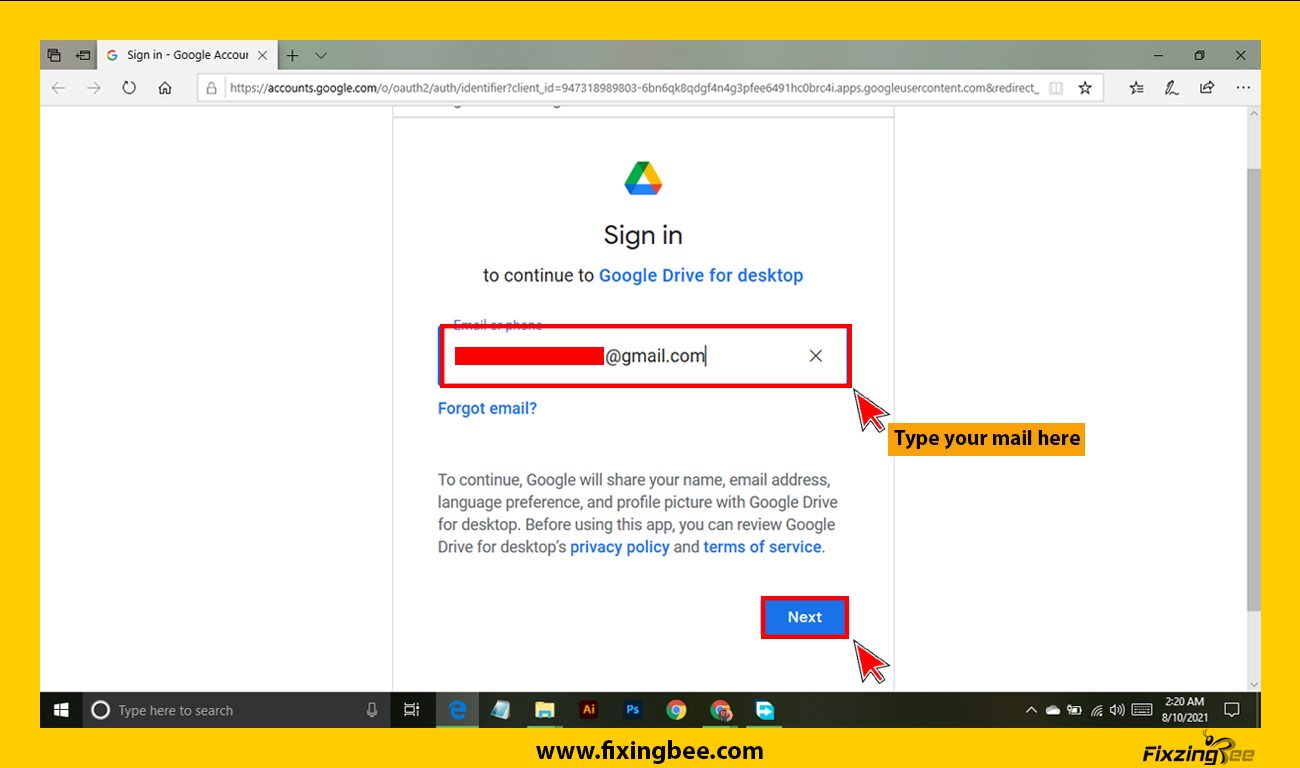Click the Google Drive for desktop link

tap(700, 275)
